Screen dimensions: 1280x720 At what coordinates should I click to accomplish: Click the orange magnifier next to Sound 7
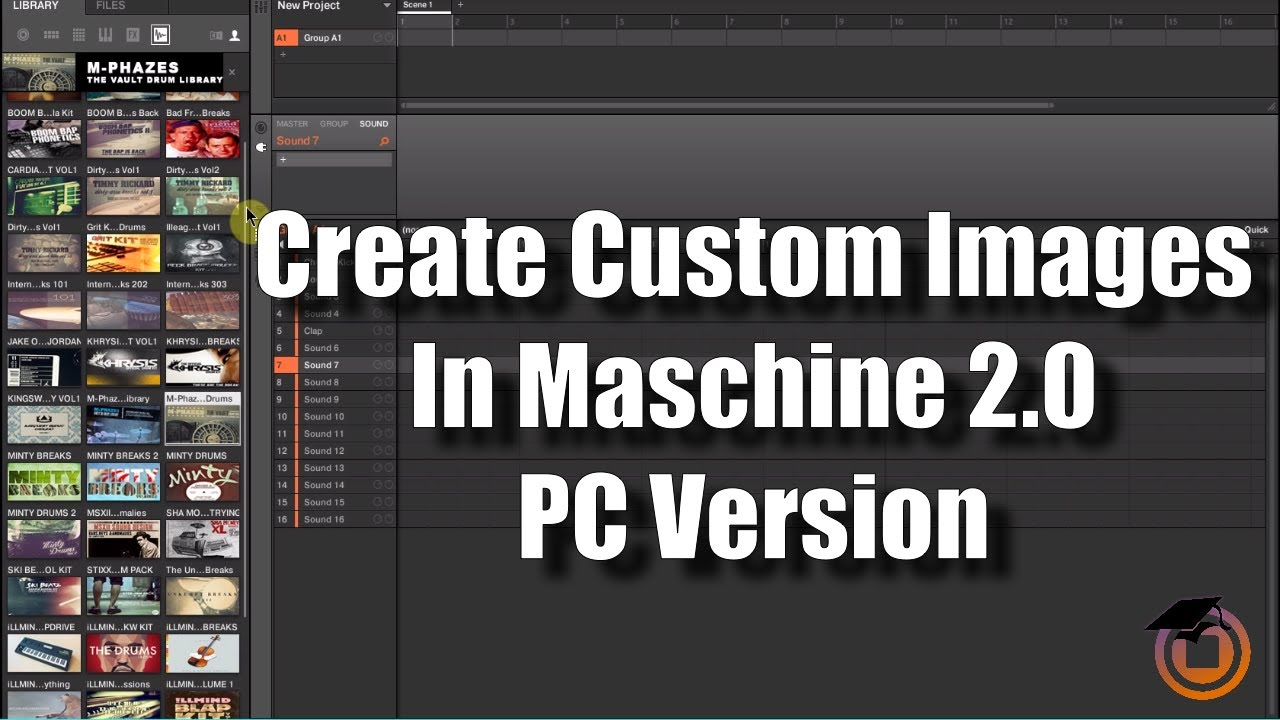(384, 141)
